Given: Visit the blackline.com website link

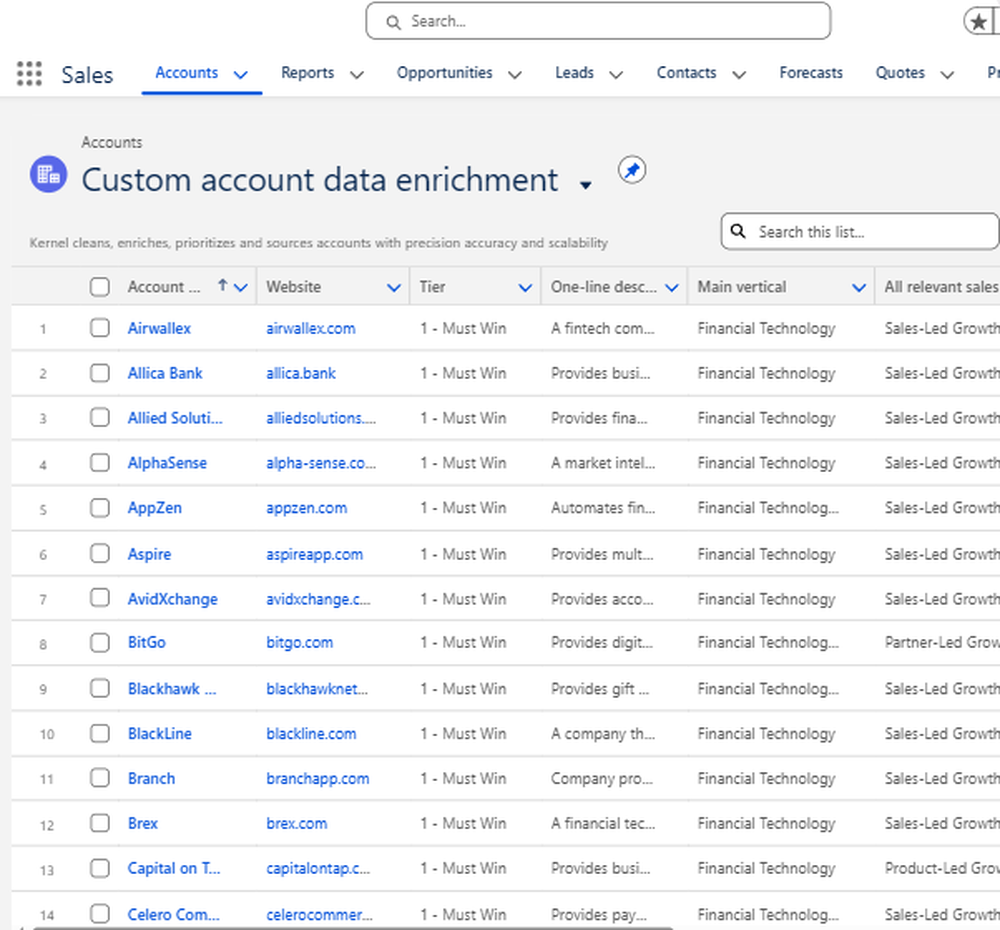Looking at the screenshot, I should [x=311, y=733].
